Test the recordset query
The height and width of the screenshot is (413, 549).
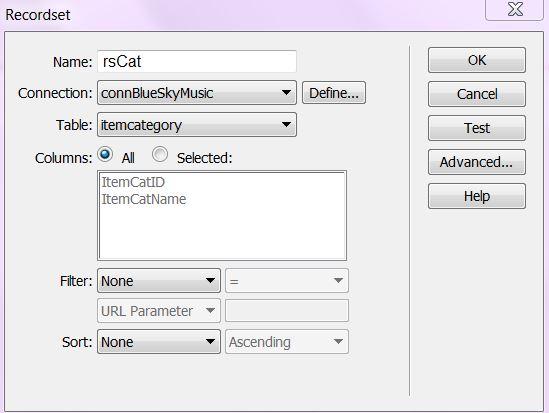coord(477,128)
